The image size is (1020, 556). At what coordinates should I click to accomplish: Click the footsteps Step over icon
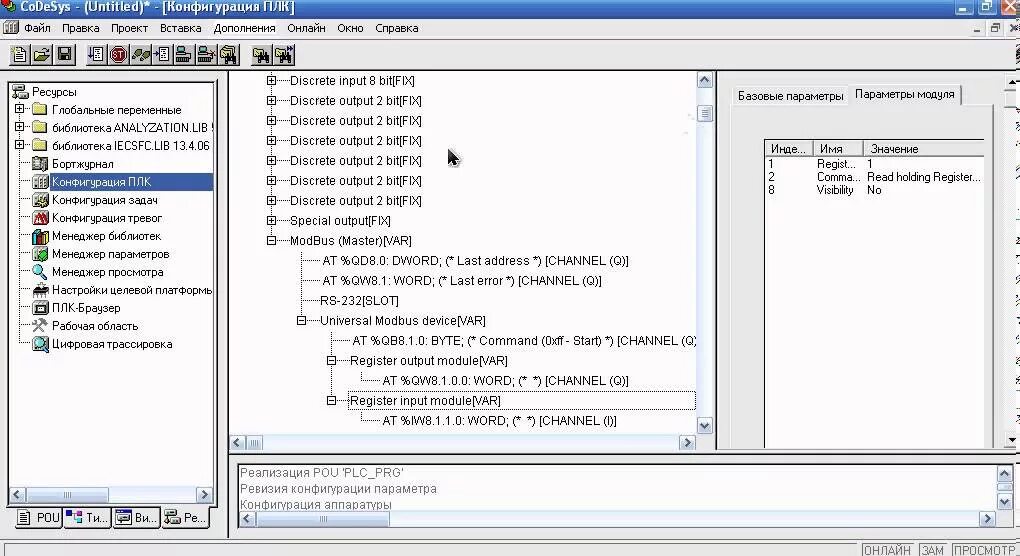(x=141, y=55)
